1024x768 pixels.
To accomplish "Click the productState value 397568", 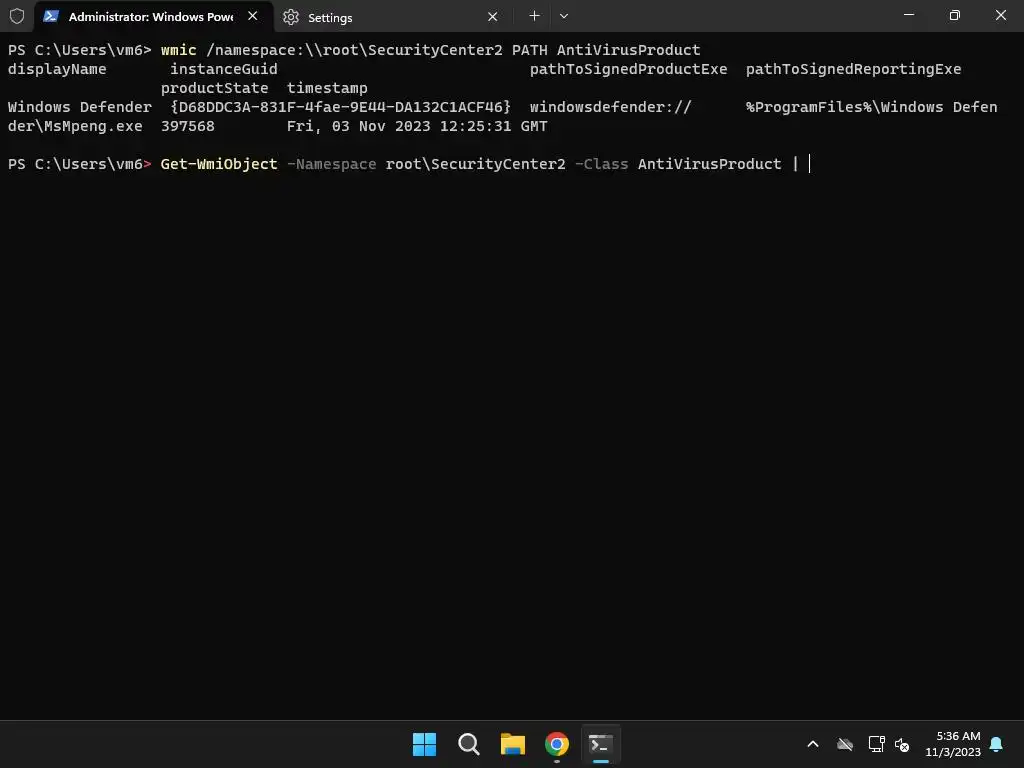I will pos(187,125).
